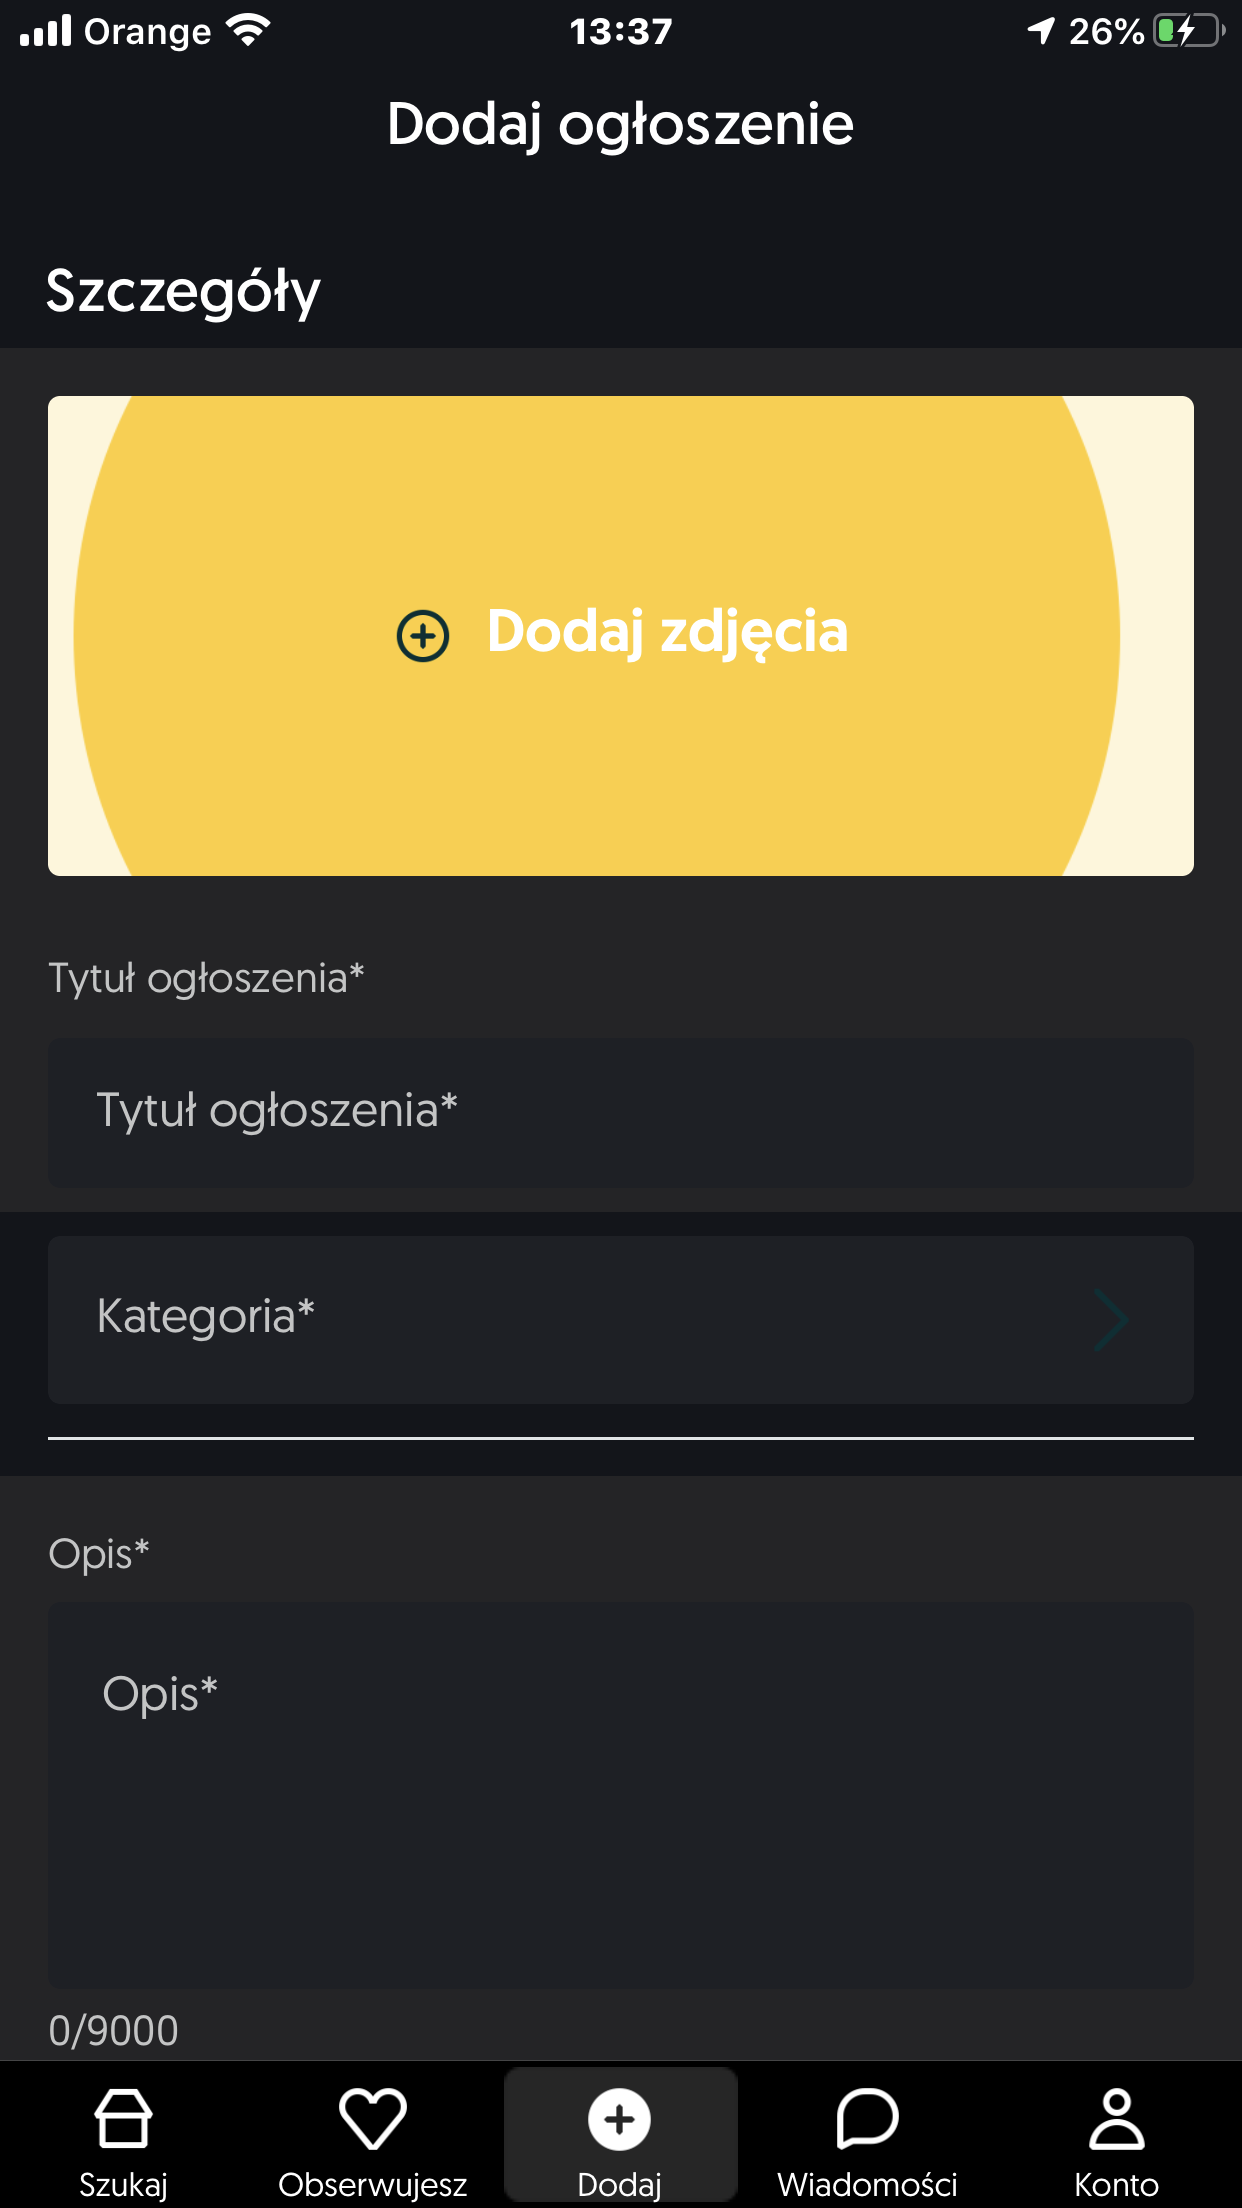Click inside the Opis text area
Viewport: 1242px width, 2208px height.
(x=620, y=1795)
